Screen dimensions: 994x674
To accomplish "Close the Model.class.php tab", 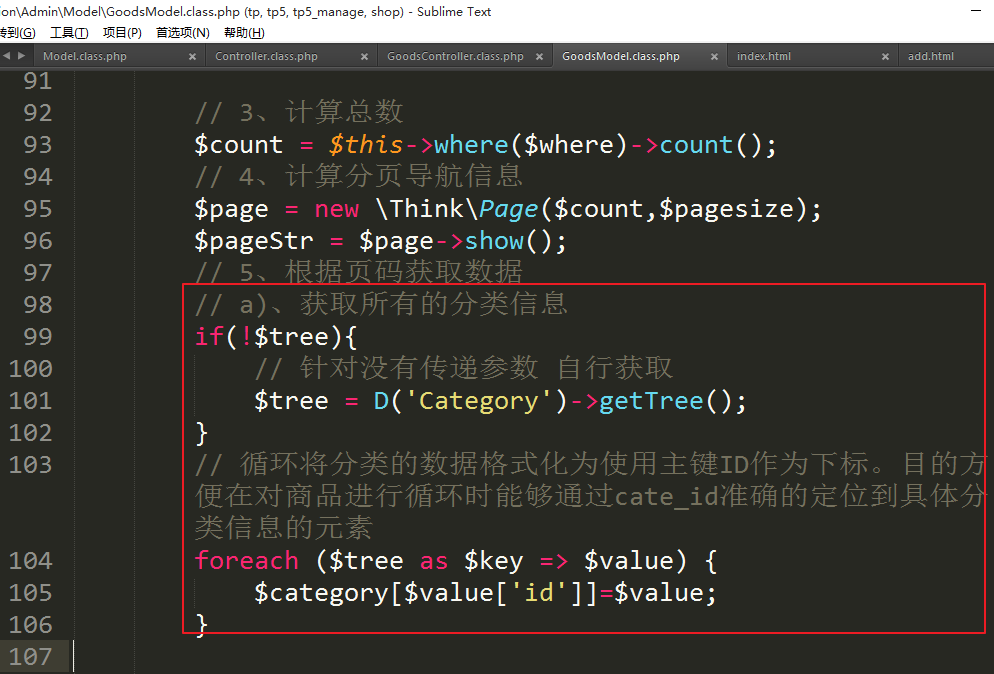I will click(193, 57).
